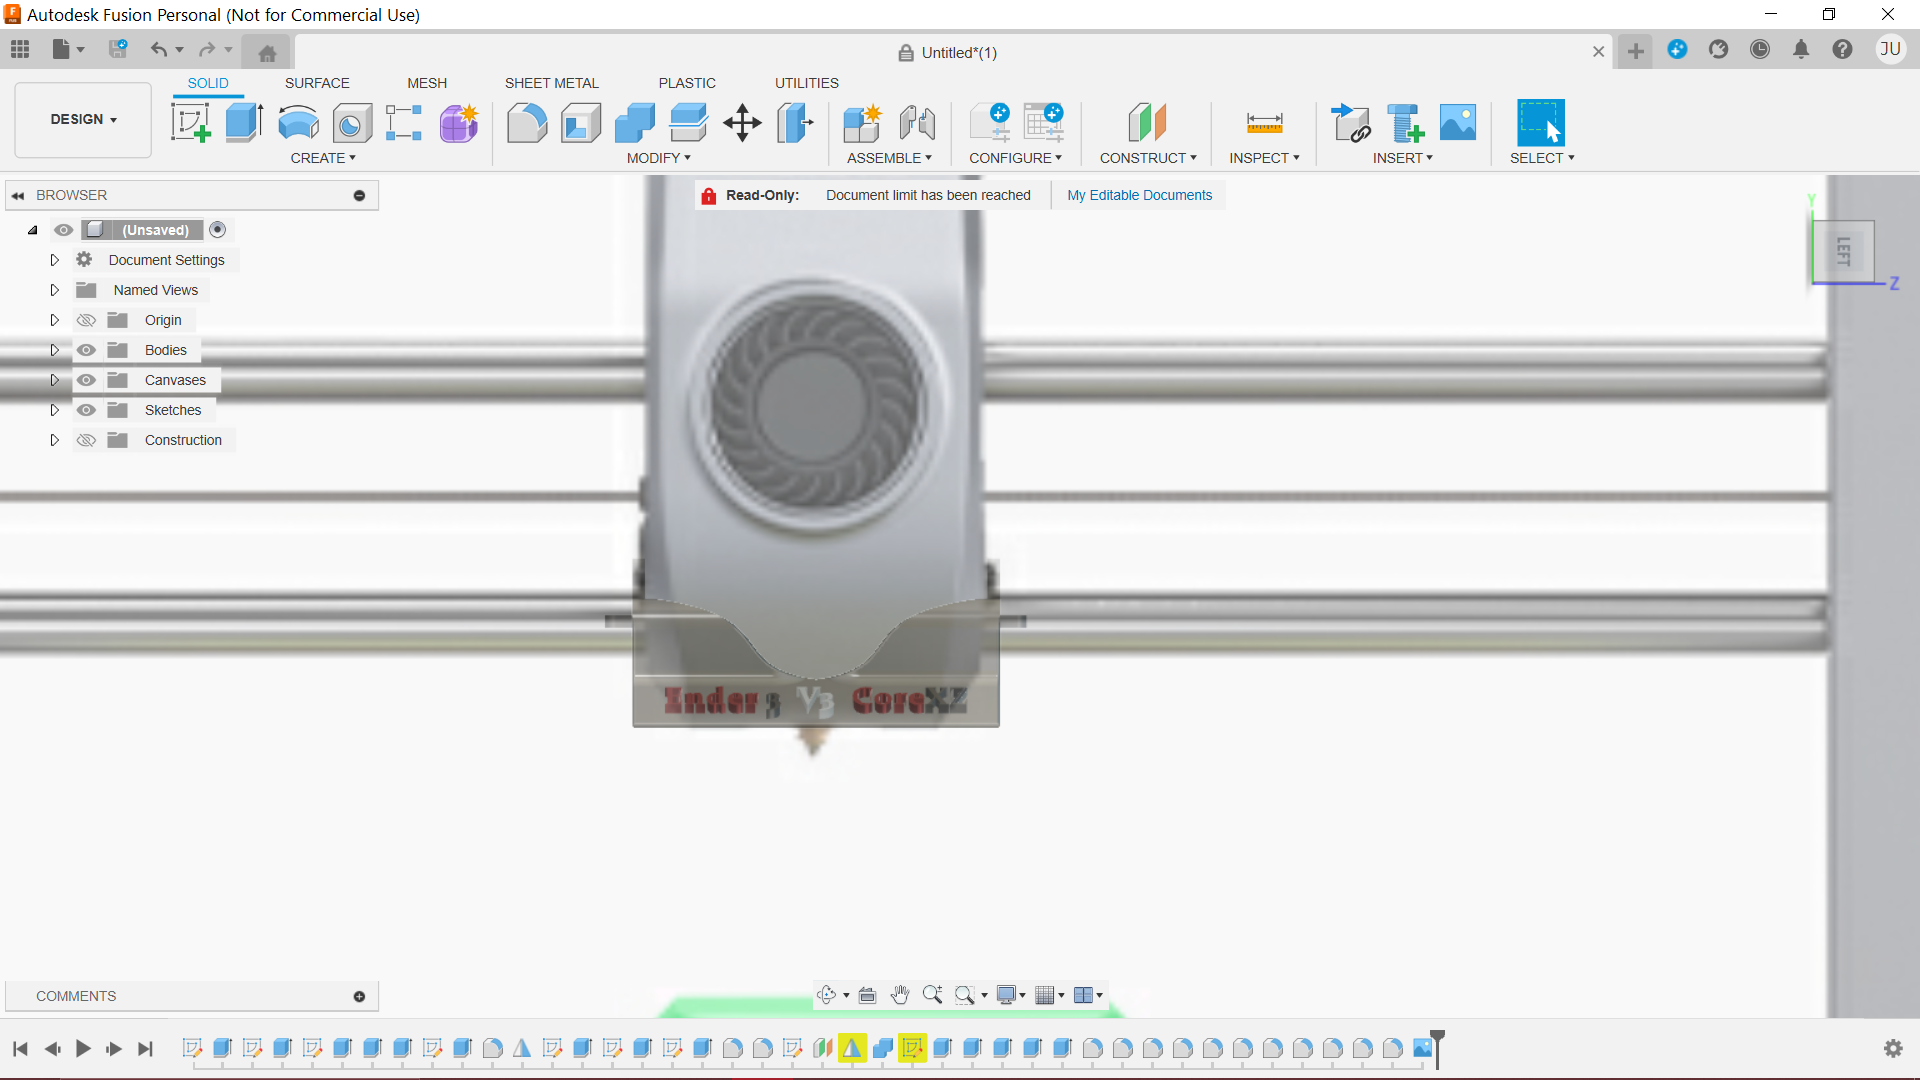Toggle visibility of the Unsaved root component
The height and width of the screenshot is (1080, 1920).
click(63, 230)
